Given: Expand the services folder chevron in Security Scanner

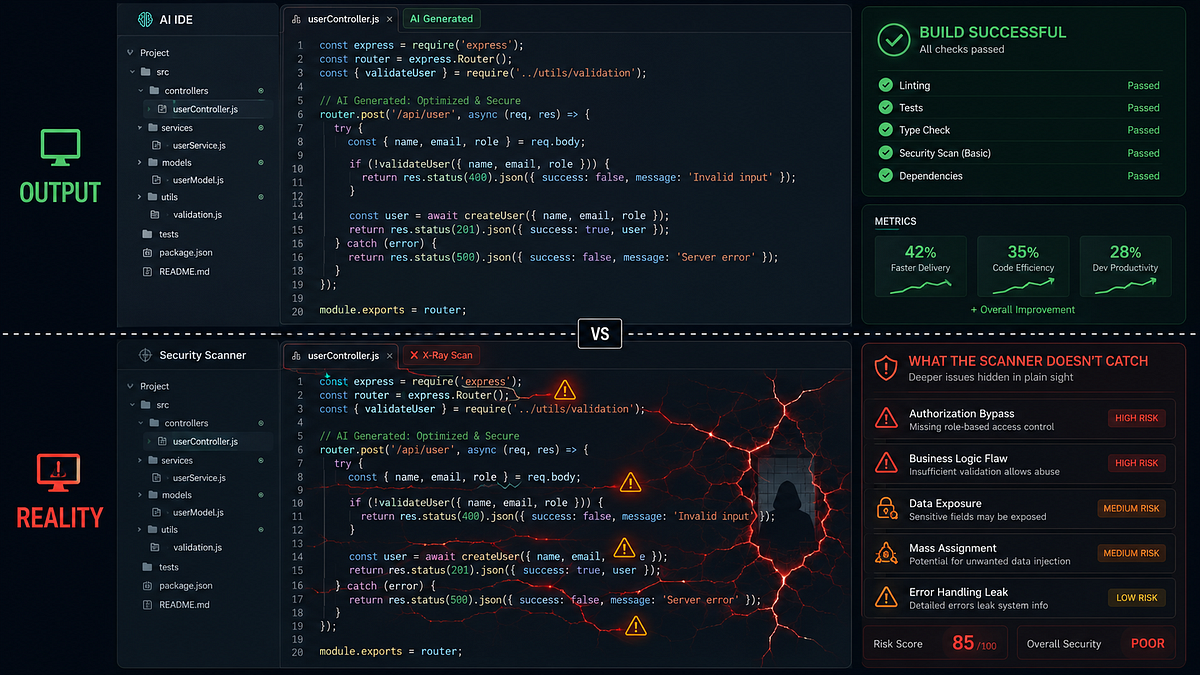Looking at the screenshot, I should pyautogui.click(x=140, y=461).
